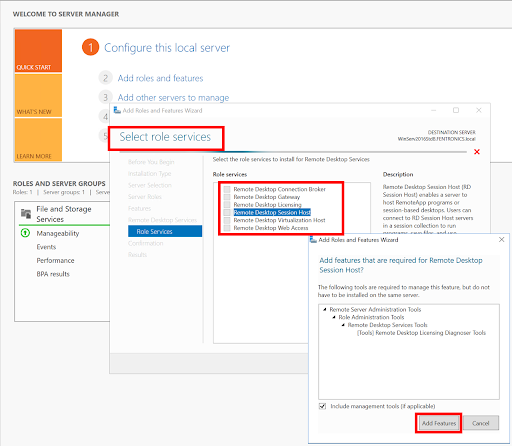512x446 pixels.
Task: Go to Features wizard step
Action: click(x=139, y=209)
